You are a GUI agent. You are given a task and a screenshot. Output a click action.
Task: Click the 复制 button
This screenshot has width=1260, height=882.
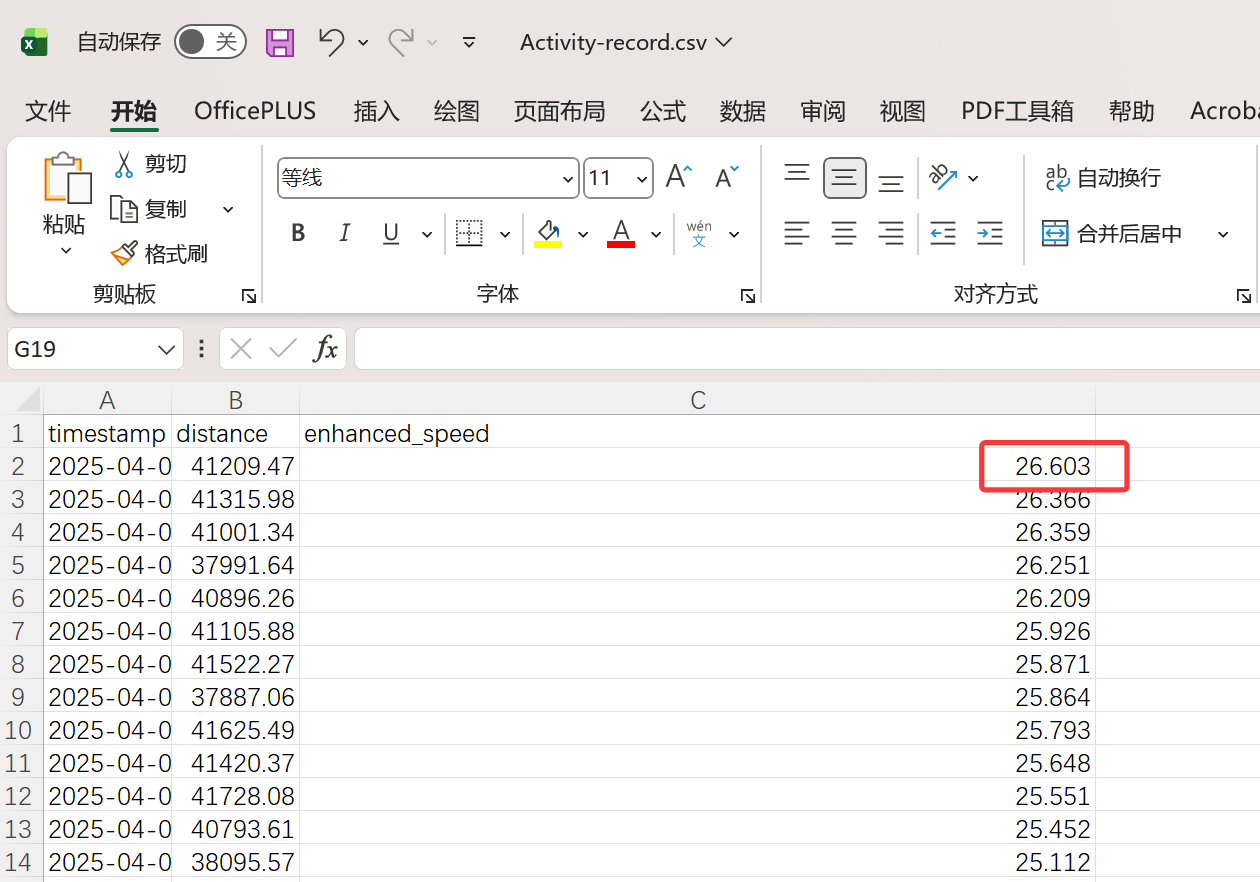coord(150,209)
